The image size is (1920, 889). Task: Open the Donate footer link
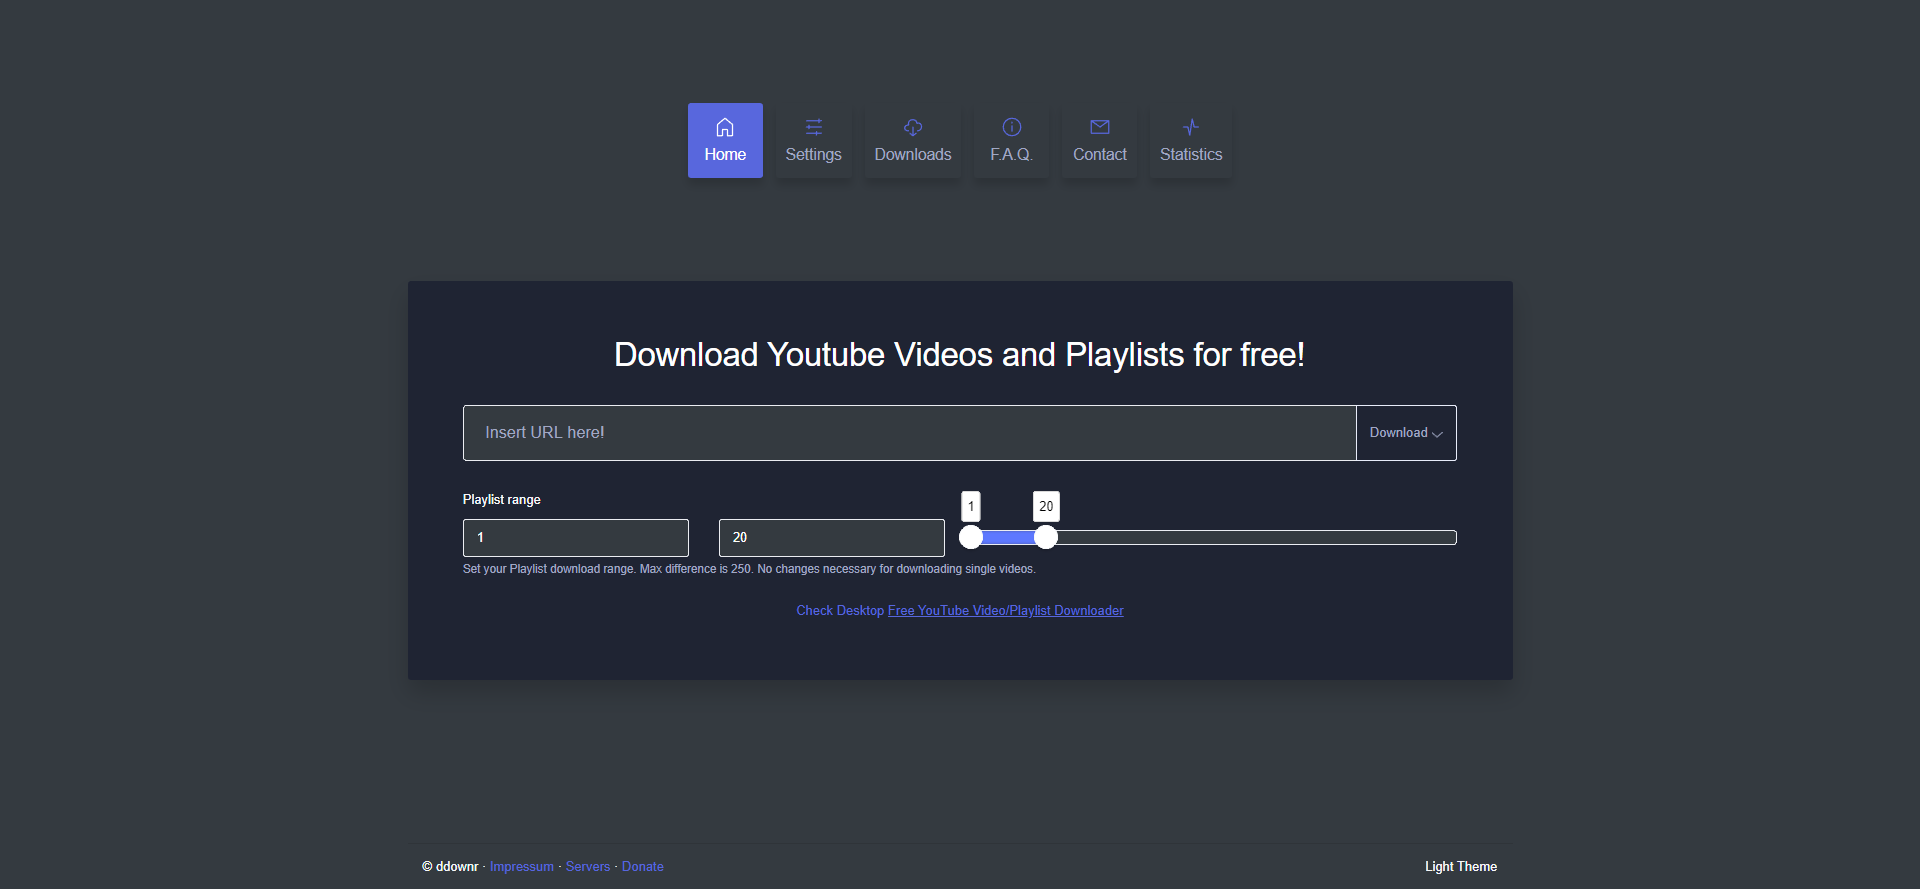pos(643,867)
